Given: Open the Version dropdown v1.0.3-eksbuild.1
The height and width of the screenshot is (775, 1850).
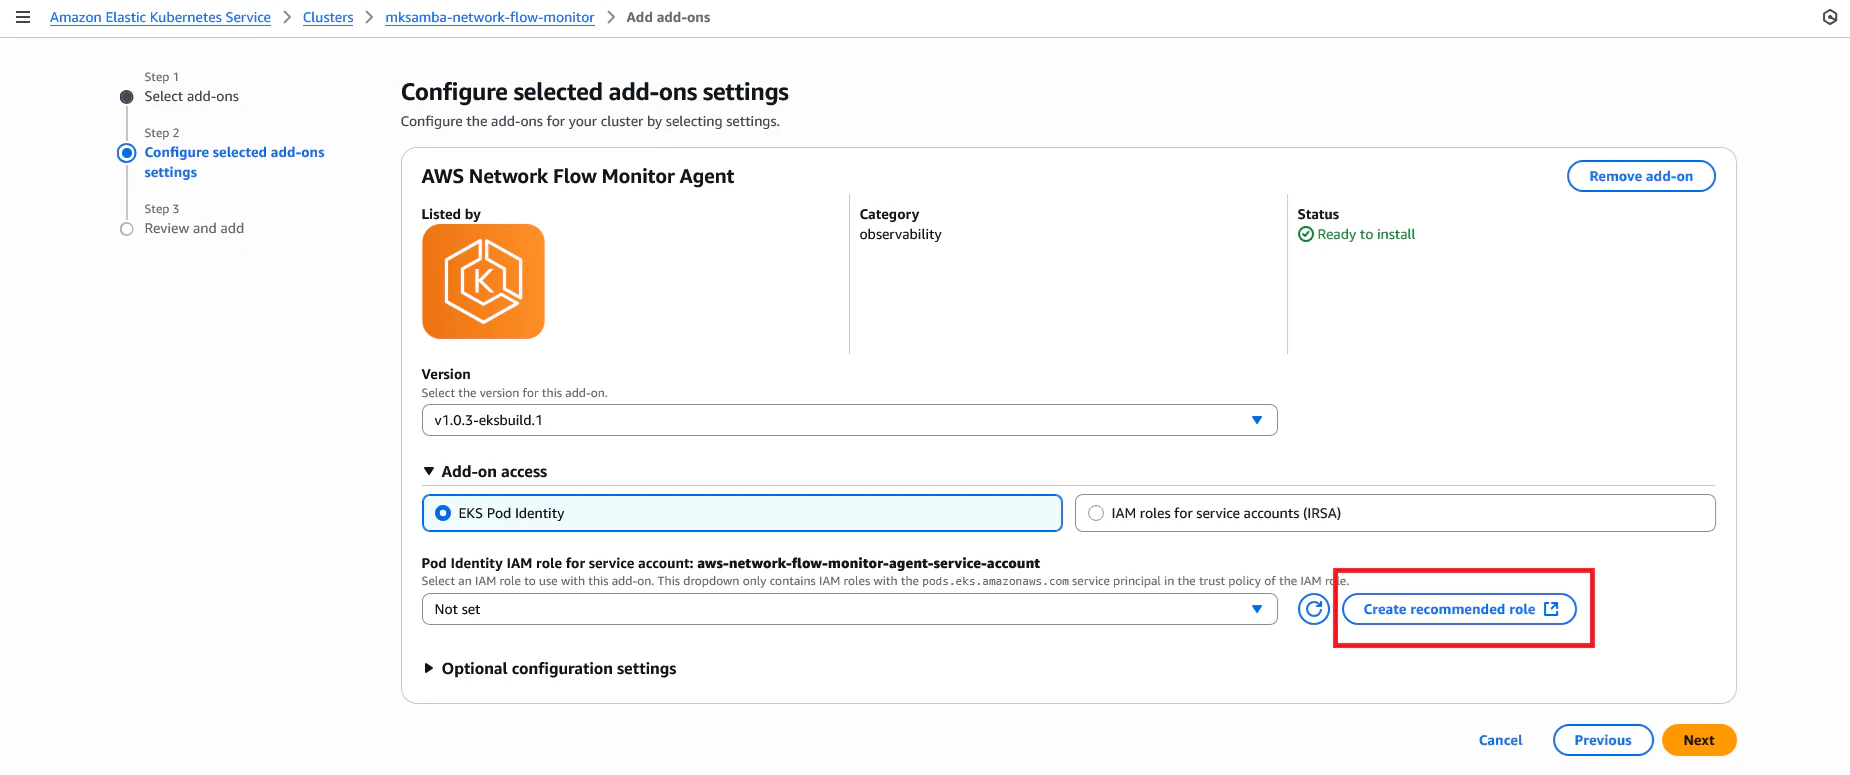Looking at the screenshot, I should [849, 420].
